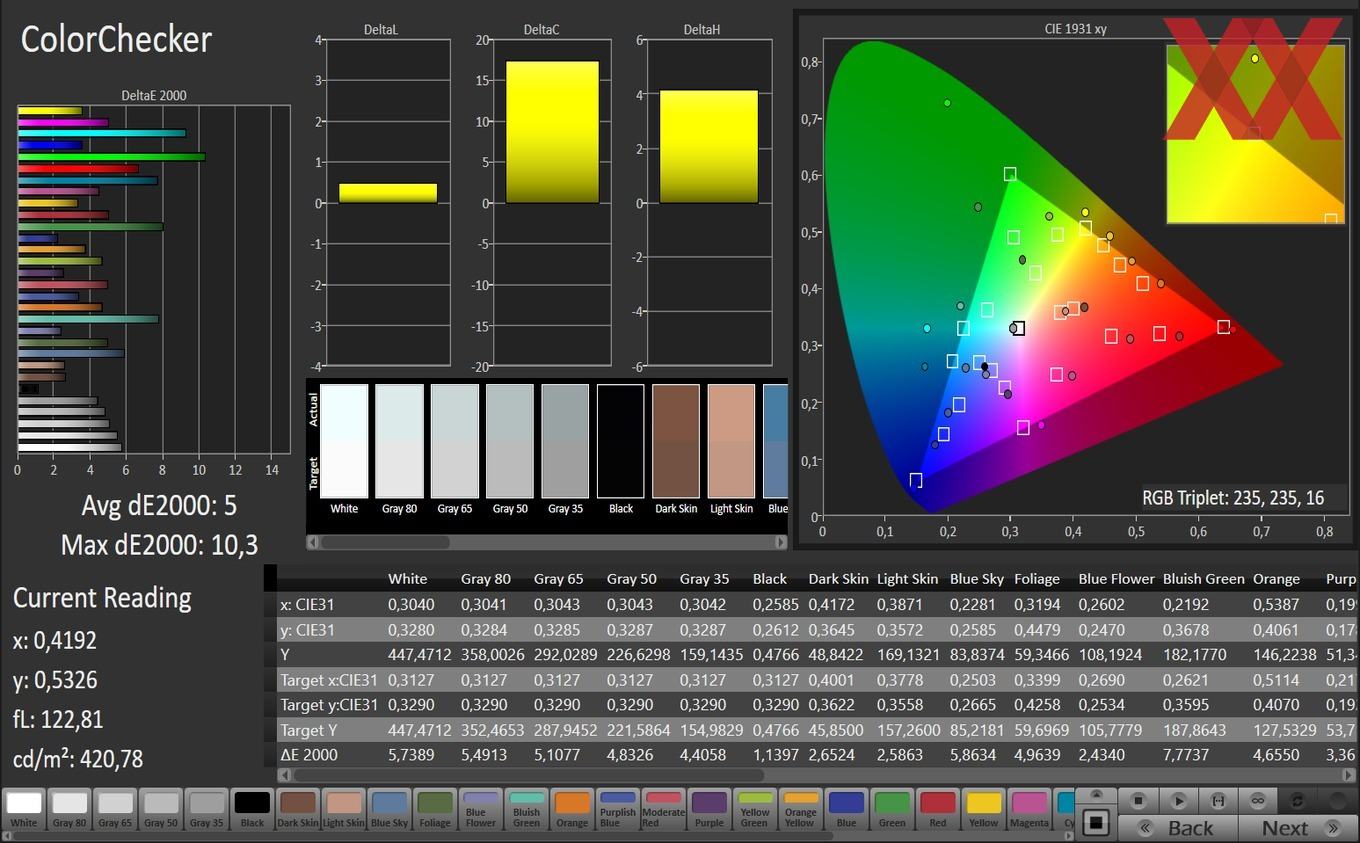The width and height of the screenshot is (1360, 843).
Task: Click the Max dE2000: 10,3 text
Action: tap(159, 545)
